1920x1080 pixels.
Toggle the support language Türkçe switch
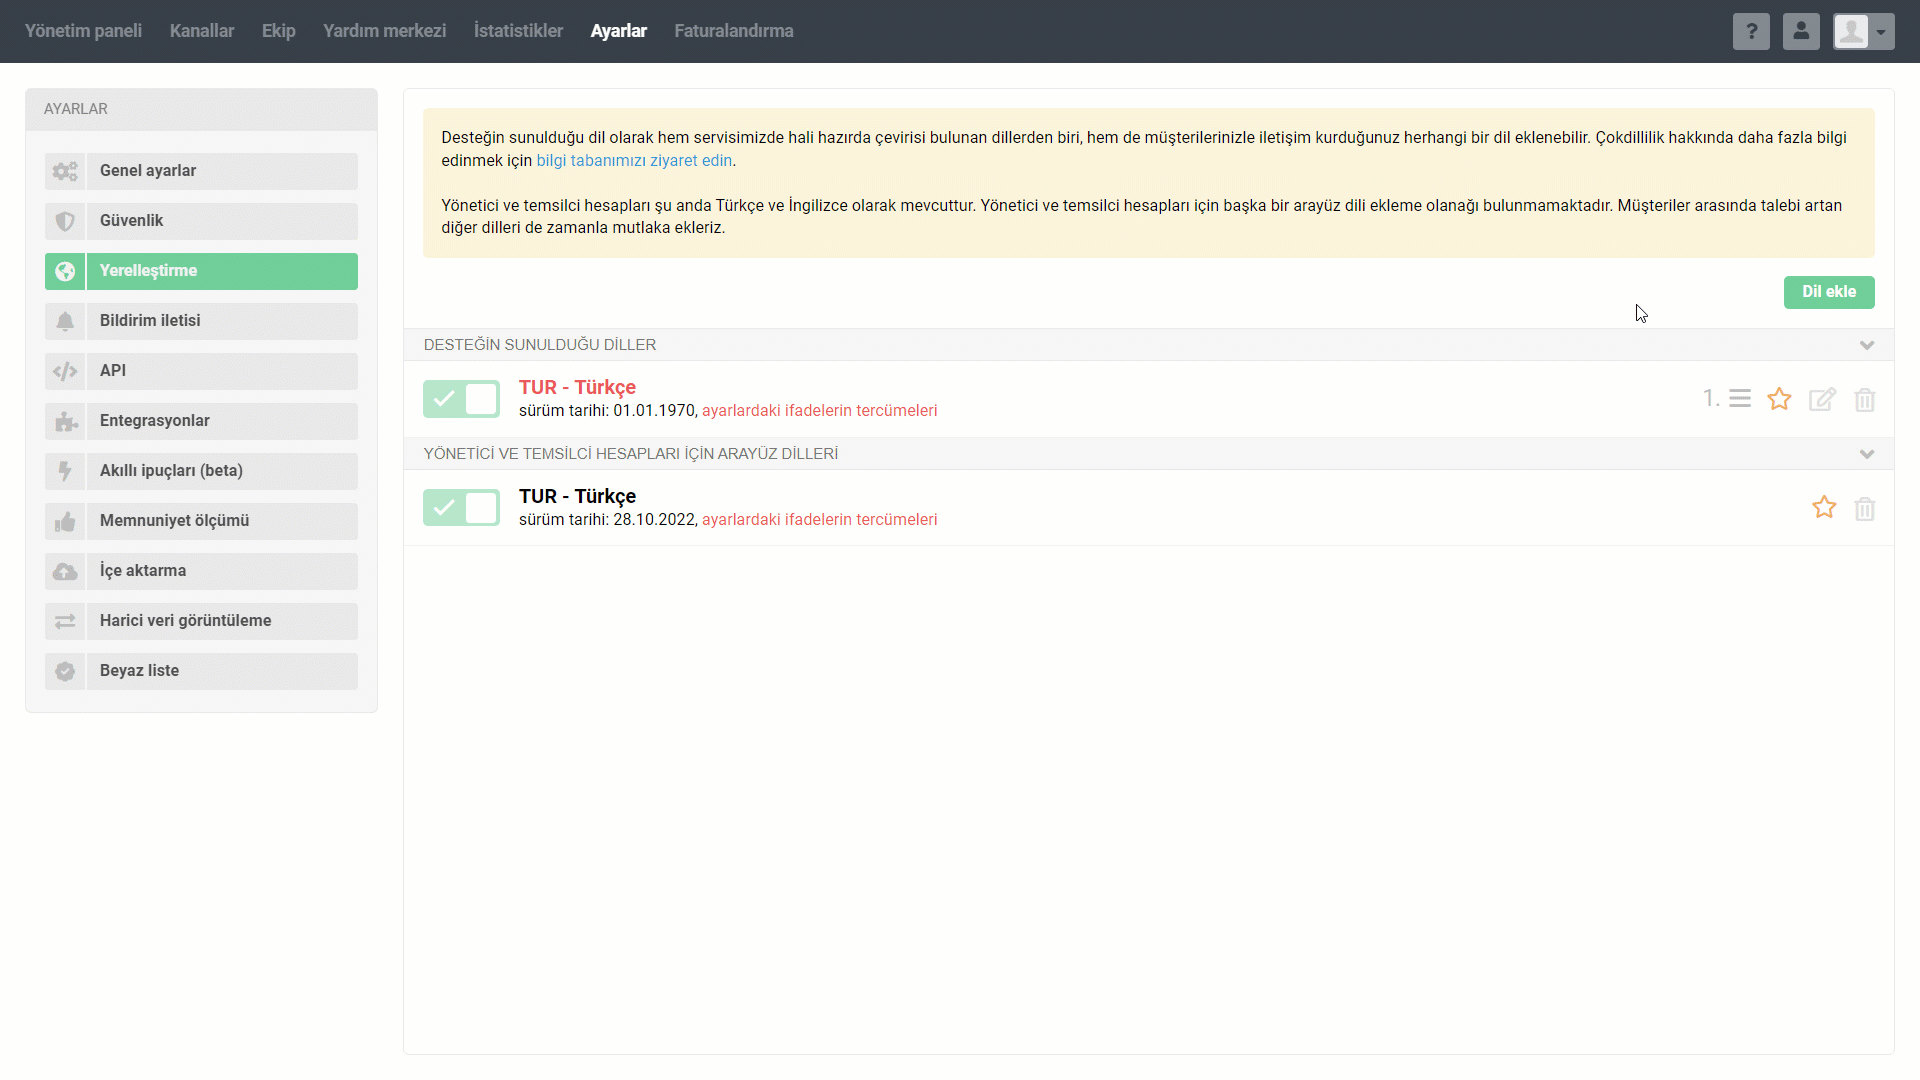tap(461, 399)
